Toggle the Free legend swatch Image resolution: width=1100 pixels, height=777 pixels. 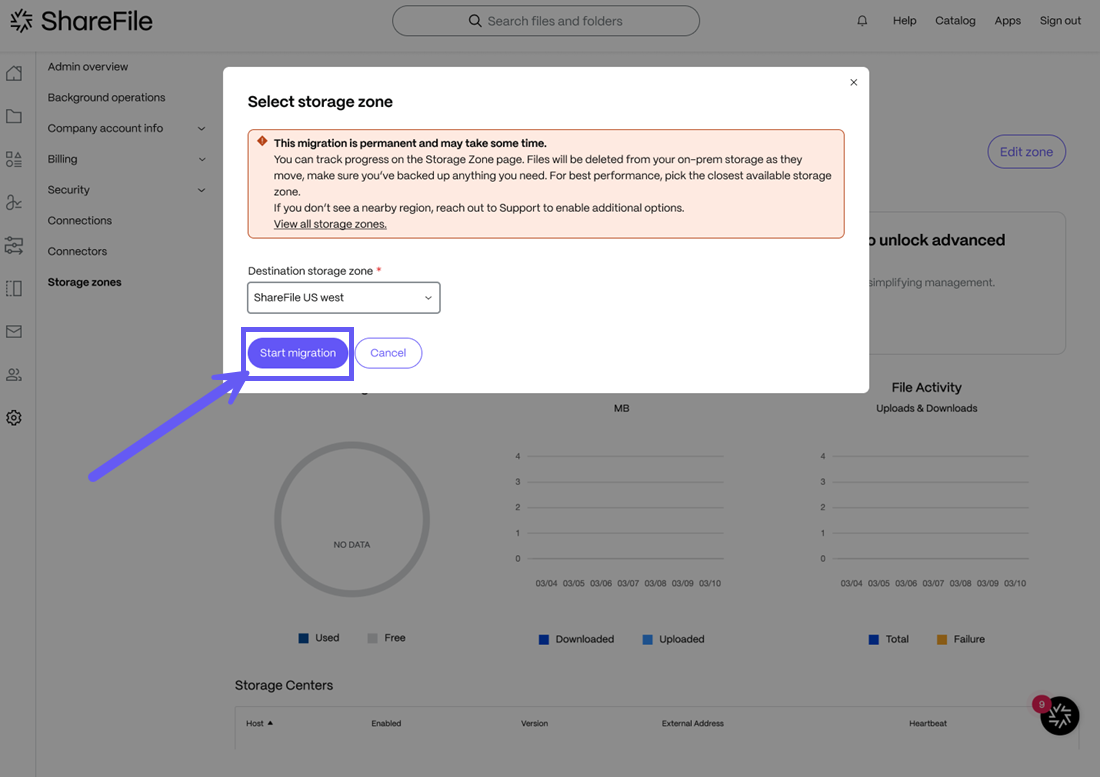click(373, 638)
